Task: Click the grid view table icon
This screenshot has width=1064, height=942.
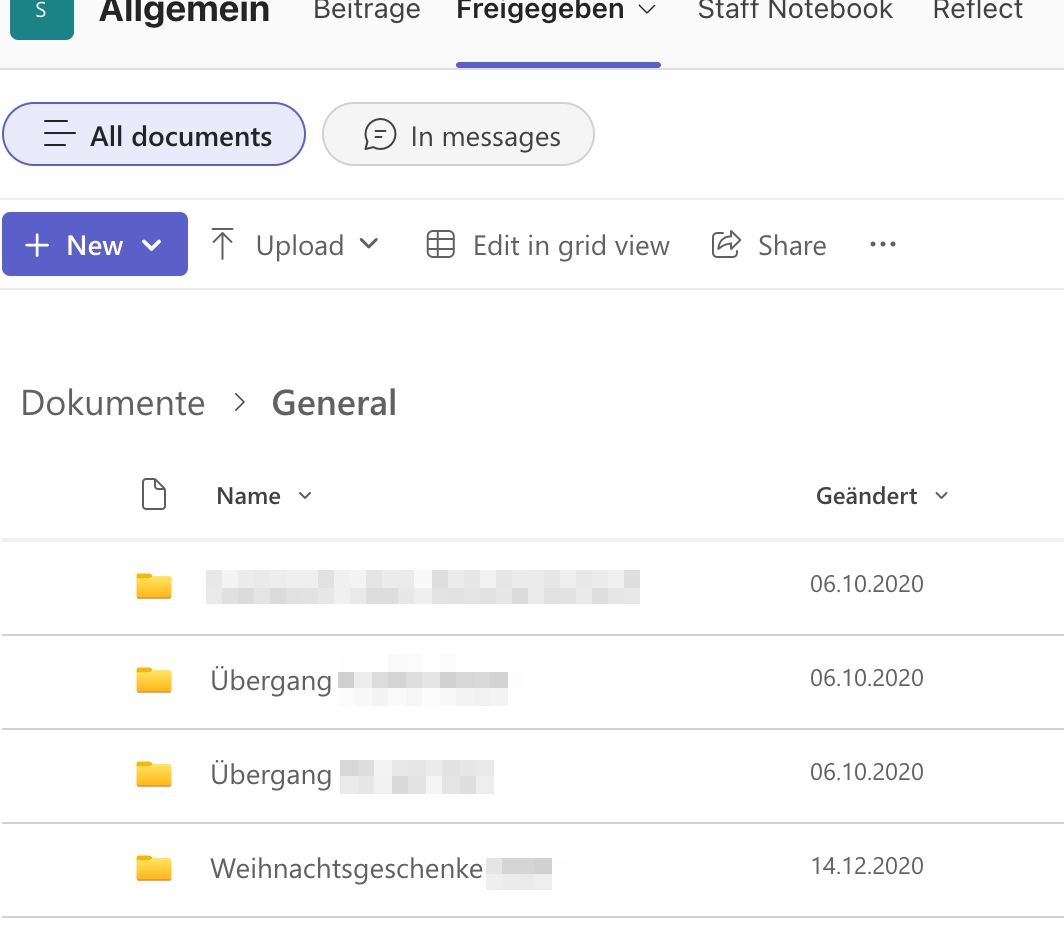Action: 441,245
